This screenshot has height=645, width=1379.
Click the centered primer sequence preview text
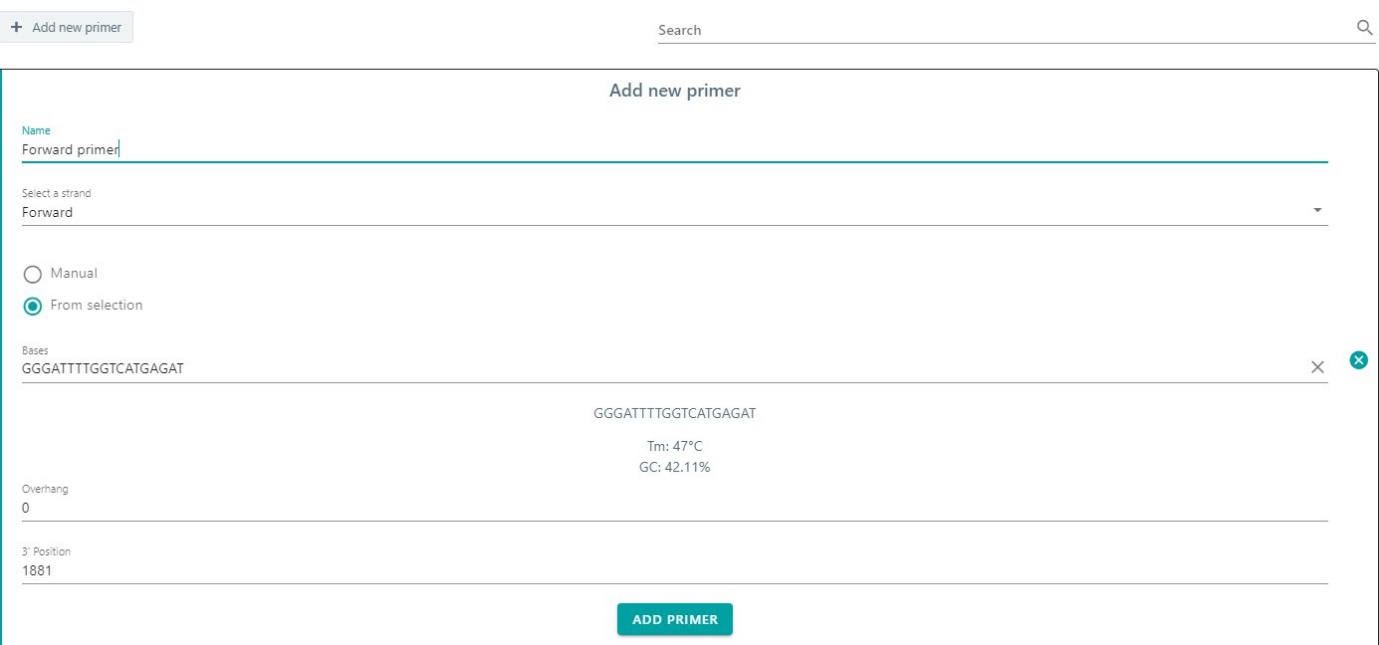pyautogui.click(x=675, y=414)
